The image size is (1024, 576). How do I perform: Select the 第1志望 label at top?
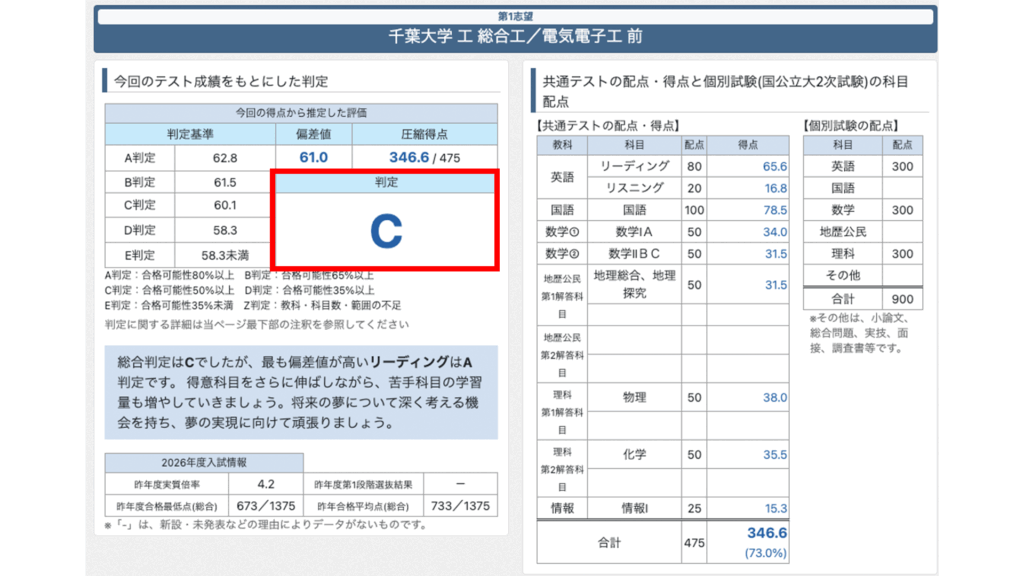(x=515, y=16)
